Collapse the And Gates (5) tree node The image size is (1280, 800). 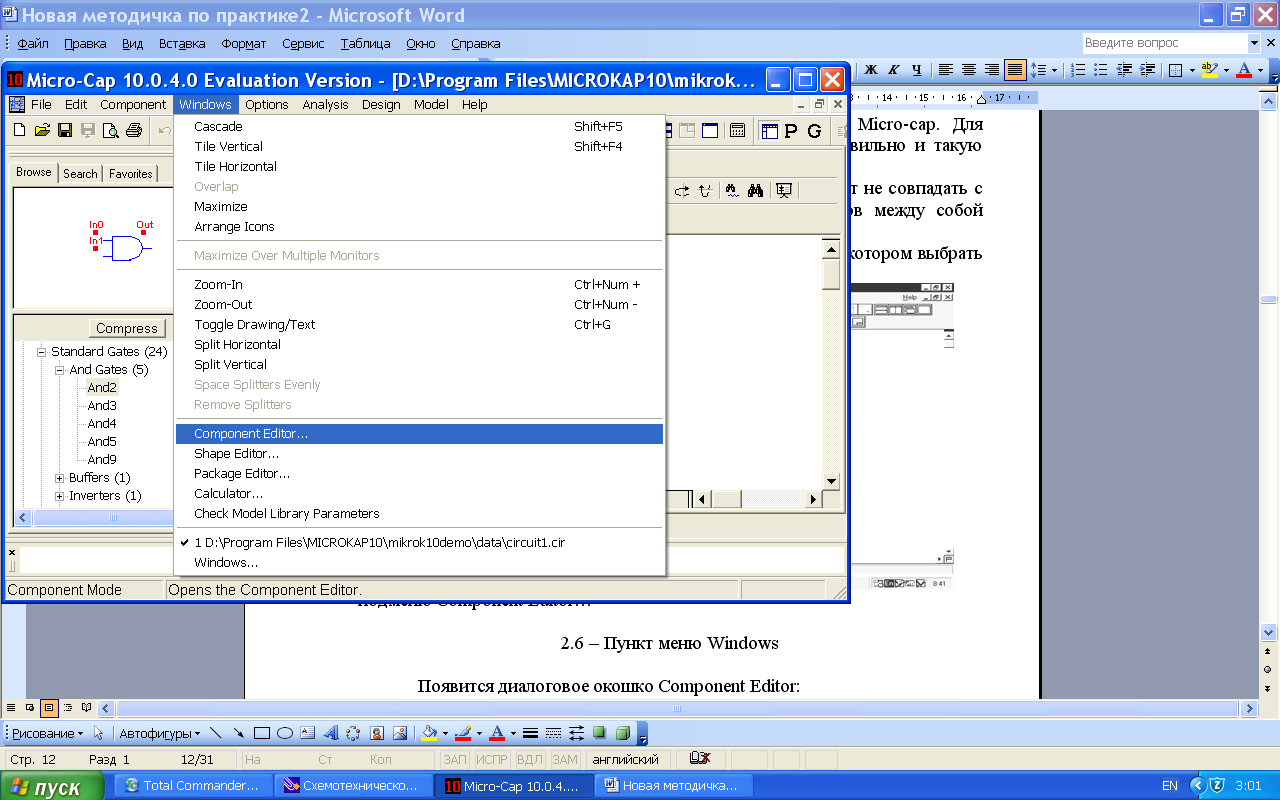60,370
